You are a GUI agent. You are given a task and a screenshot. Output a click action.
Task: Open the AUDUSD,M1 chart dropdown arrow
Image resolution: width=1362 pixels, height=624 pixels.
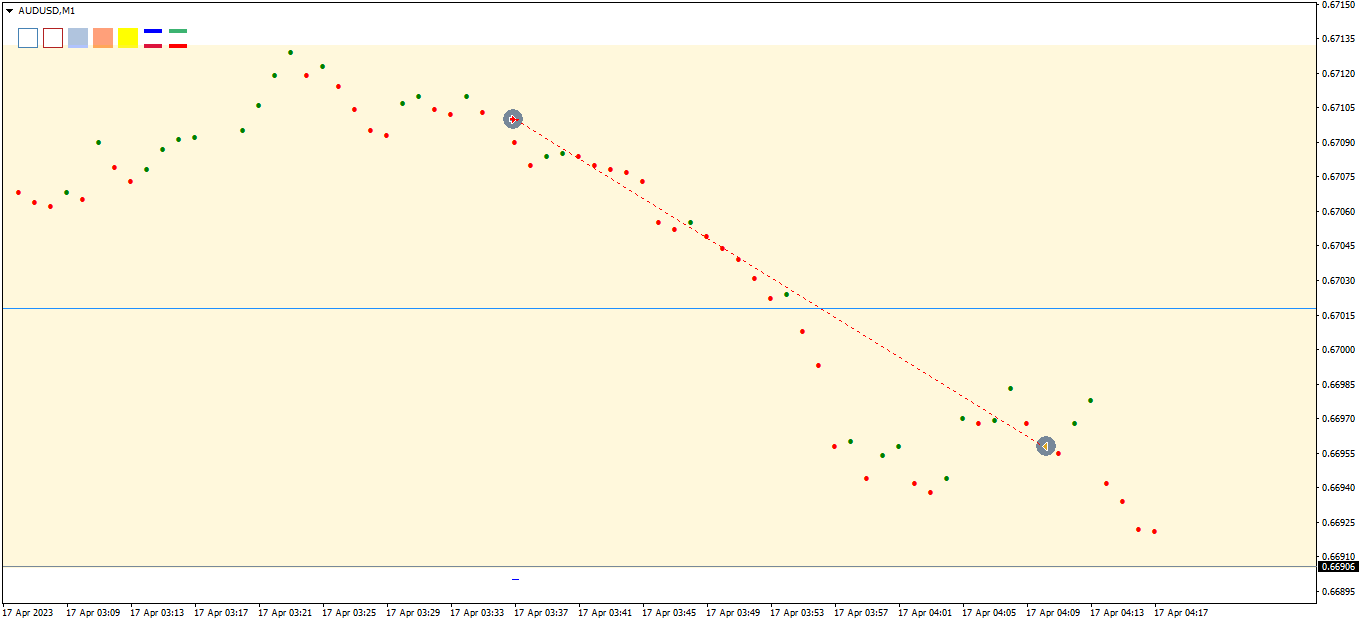point(10,10)
